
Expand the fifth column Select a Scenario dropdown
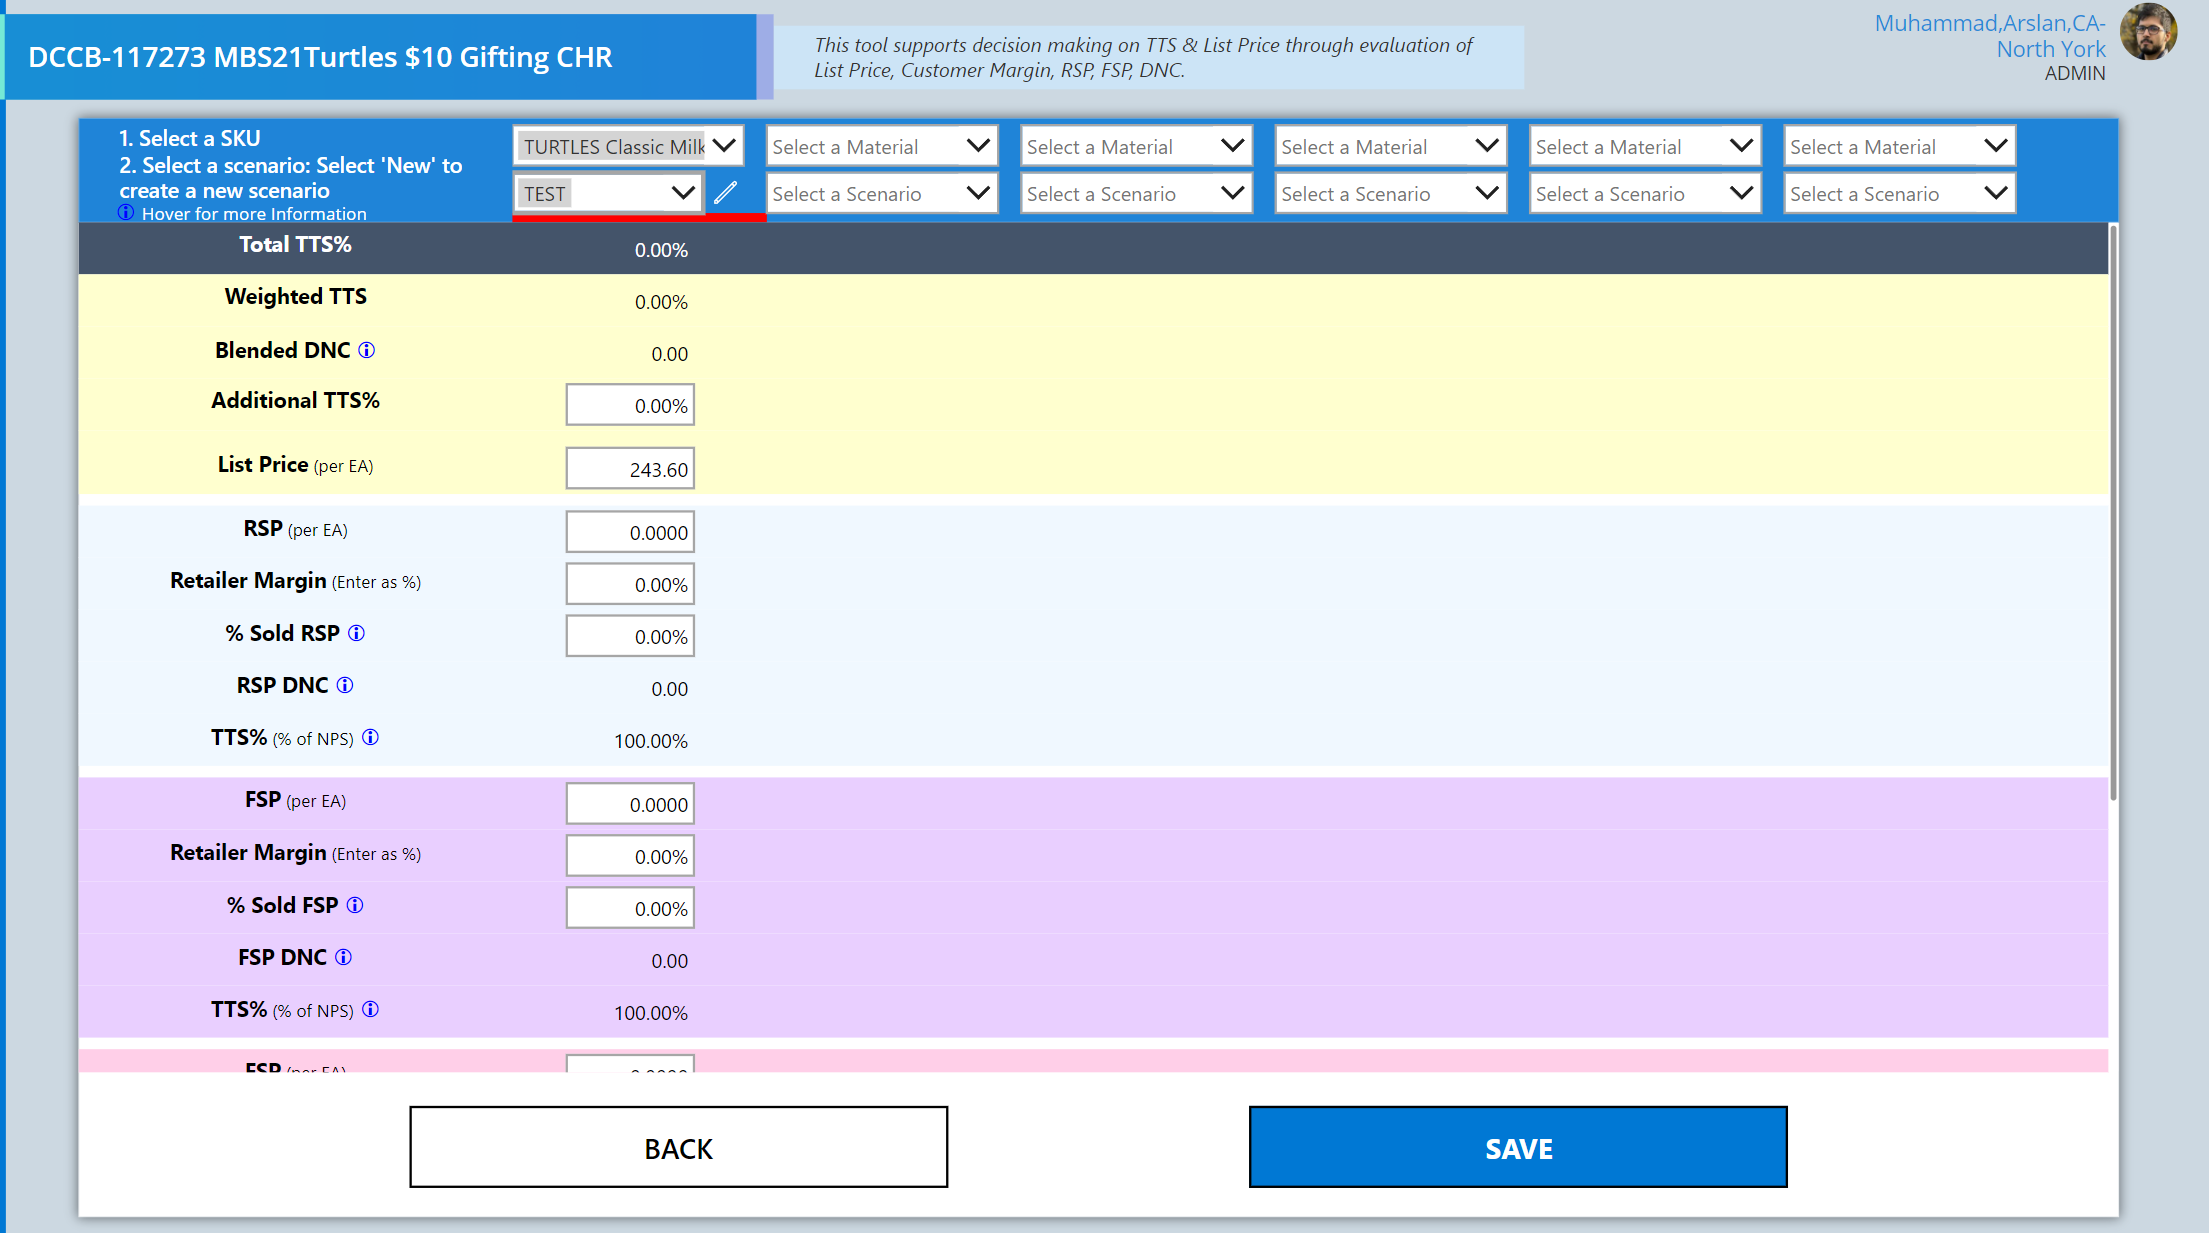(1645, 193)
